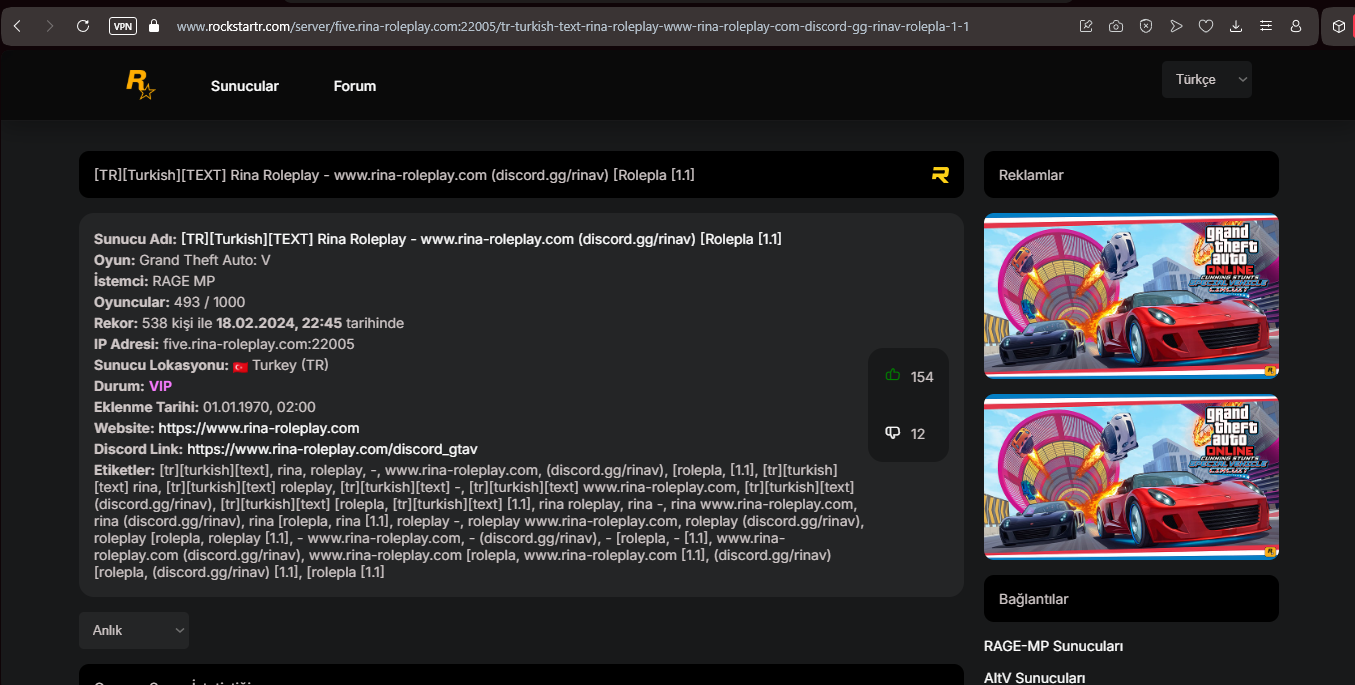Go back using the browser back arrow
This screenshot has height=685, width=1355.
coord(17,26)
